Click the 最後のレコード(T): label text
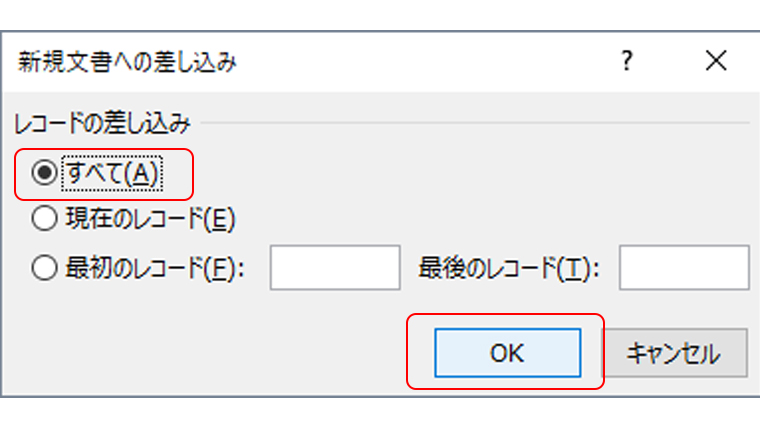The width and height of the screenshot is (760, 428). click(509, 268)
